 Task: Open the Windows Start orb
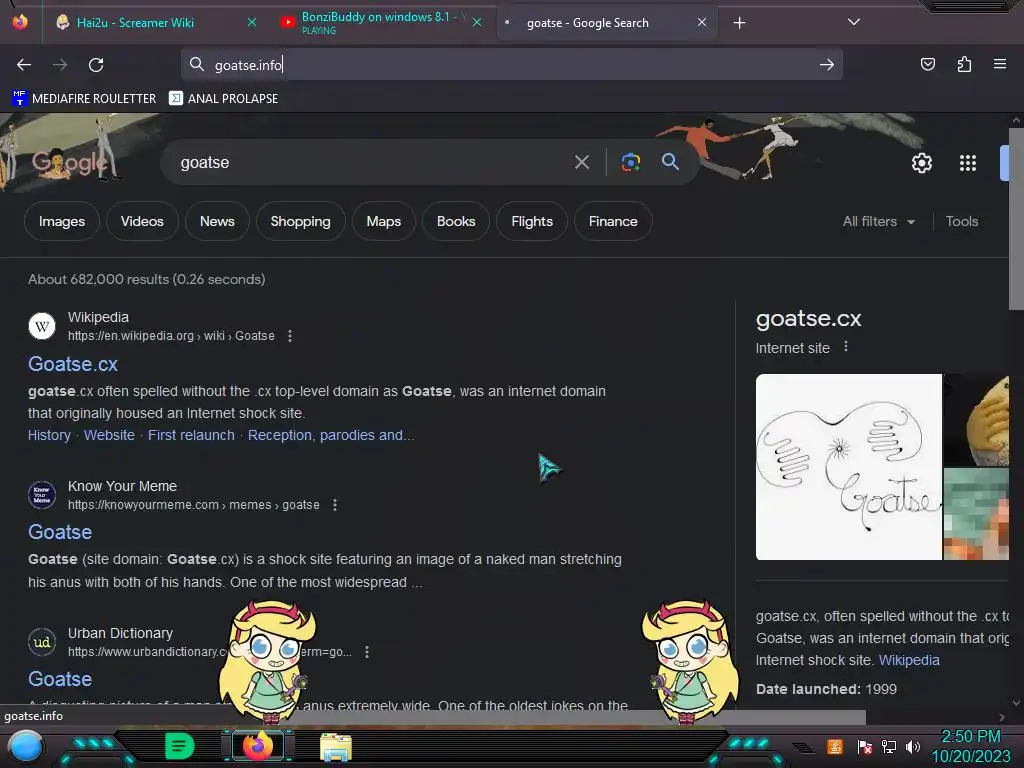point(26,746)
